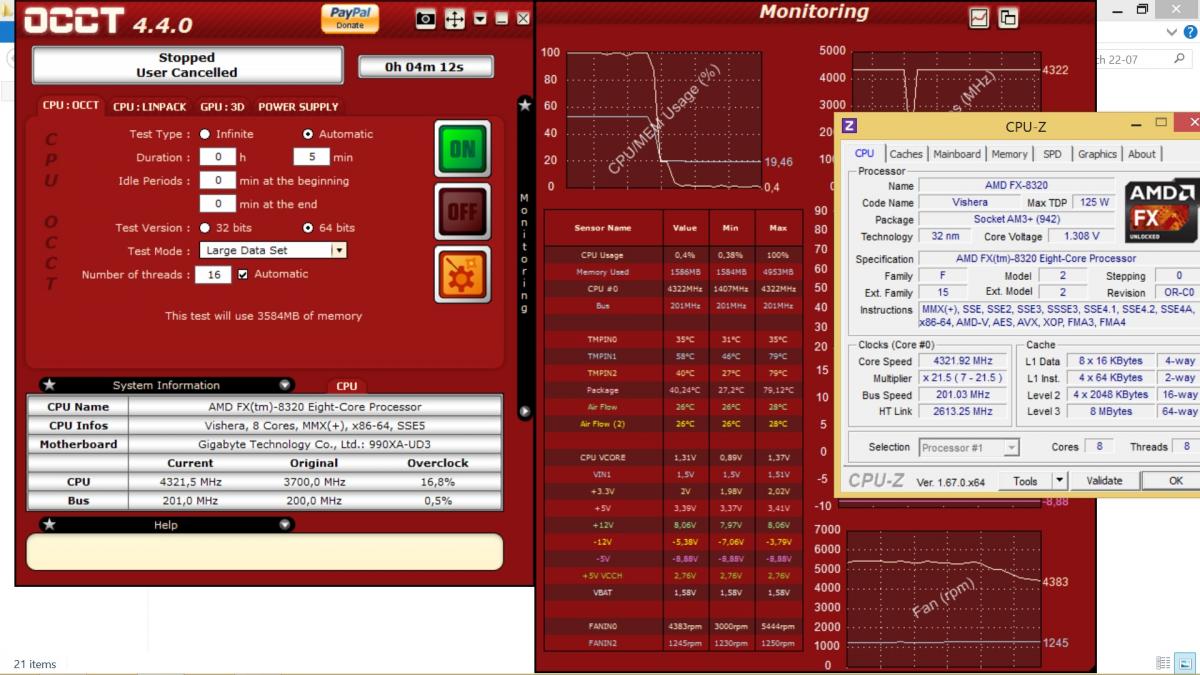
Task: Click the CPU/MEM Usage graph
Action: [663, 118]
